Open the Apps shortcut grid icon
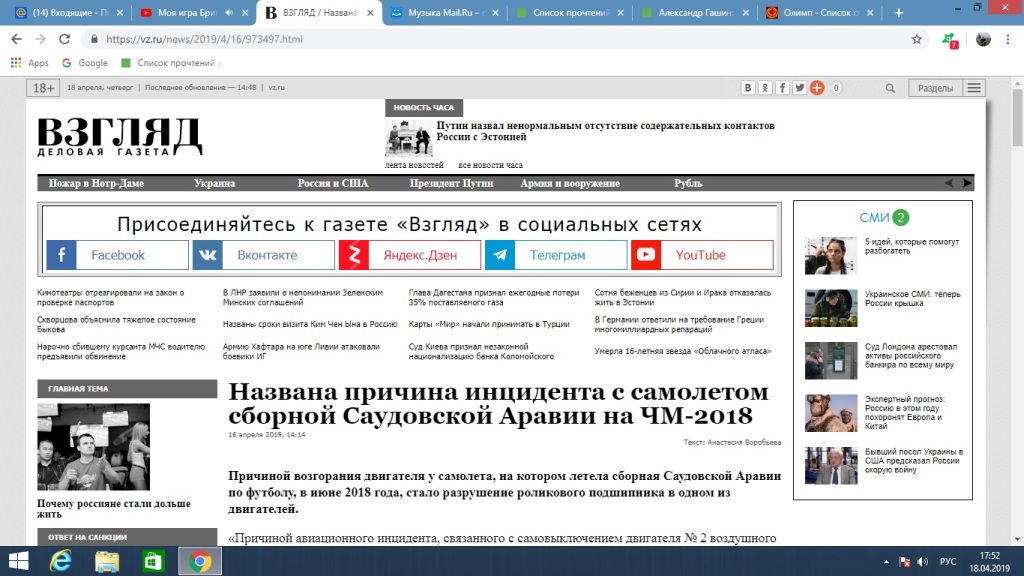The width and height of the screenshot is (1024, 576). [16, 63]
